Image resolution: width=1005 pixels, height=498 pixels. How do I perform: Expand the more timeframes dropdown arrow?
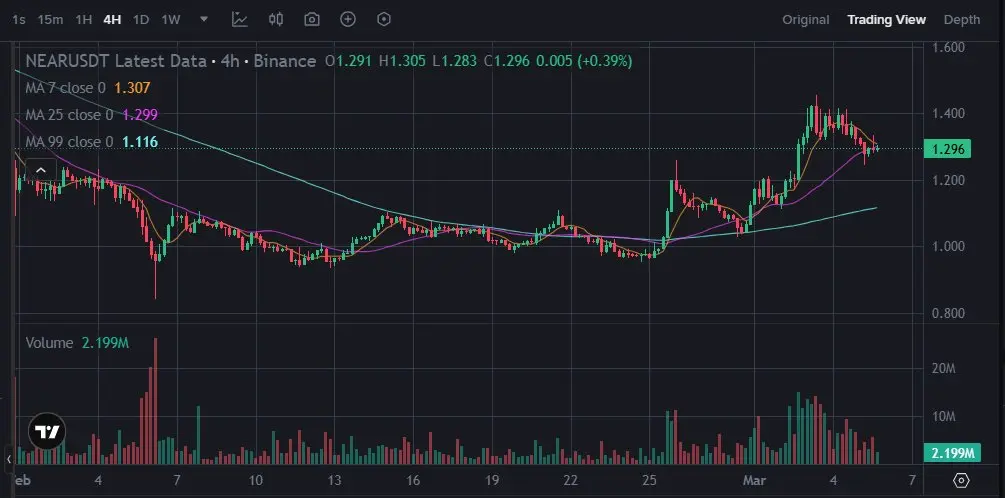tap(204, 19)
